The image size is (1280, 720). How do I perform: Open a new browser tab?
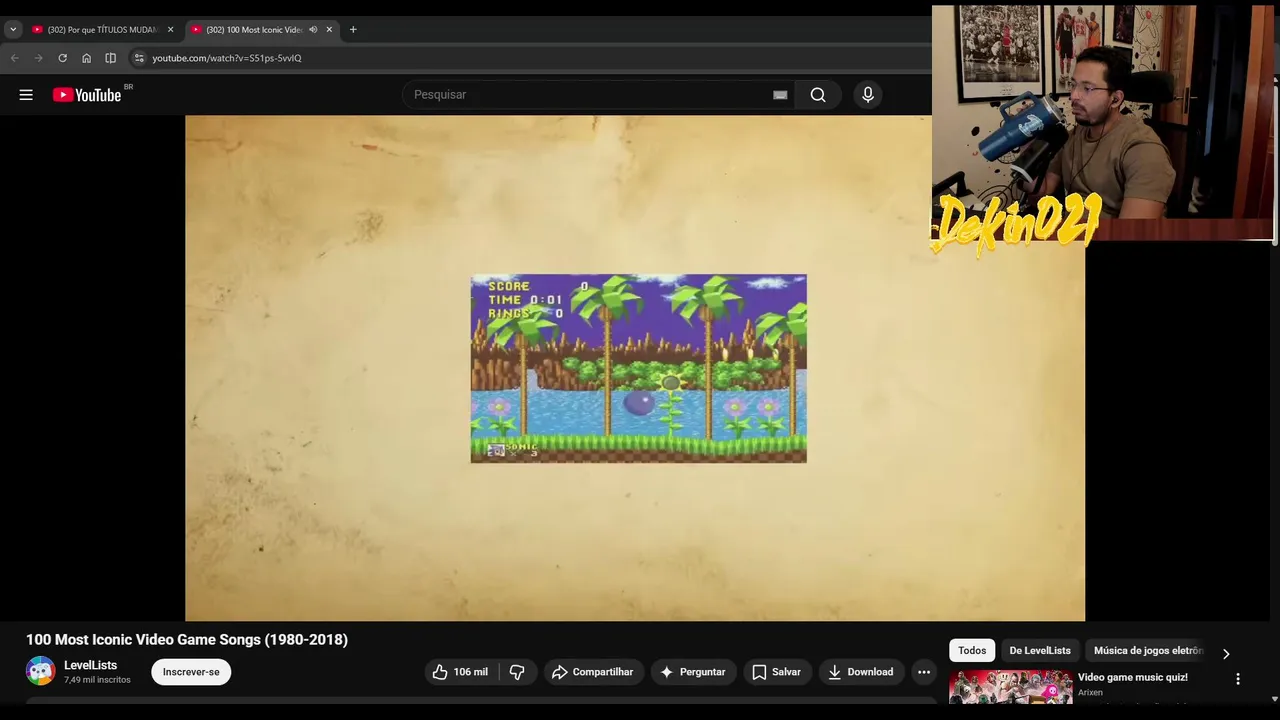(353, 30)
